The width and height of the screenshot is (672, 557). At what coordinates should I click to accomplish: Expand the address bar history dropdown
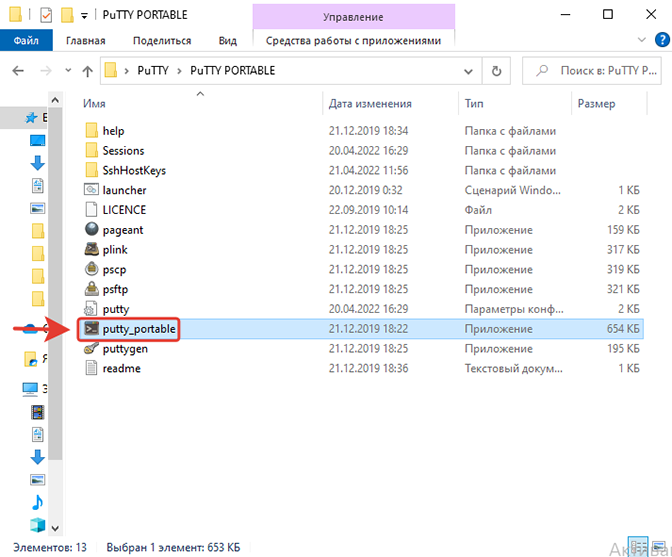point(467,71)
